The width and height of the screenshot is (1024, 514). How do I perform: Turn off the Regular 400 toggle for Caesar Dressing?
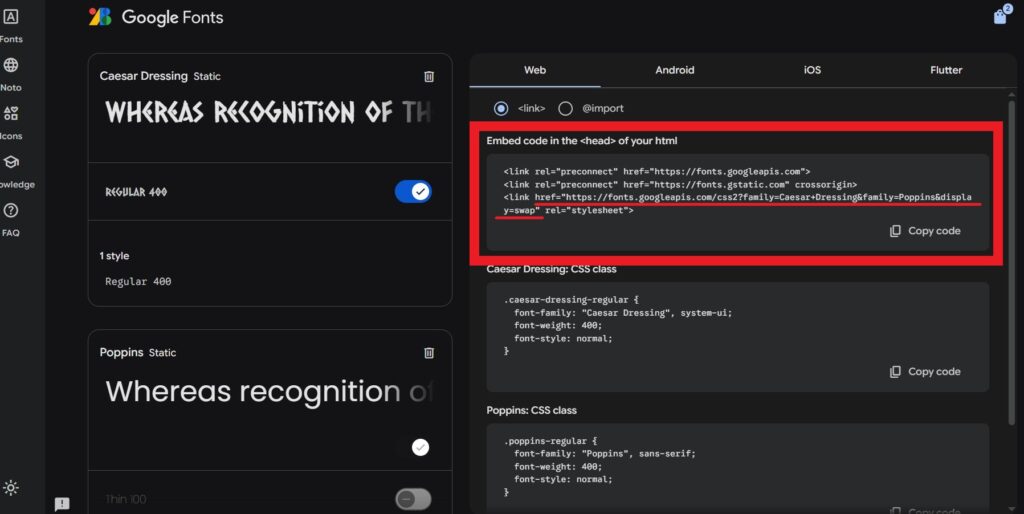[413, 192]
